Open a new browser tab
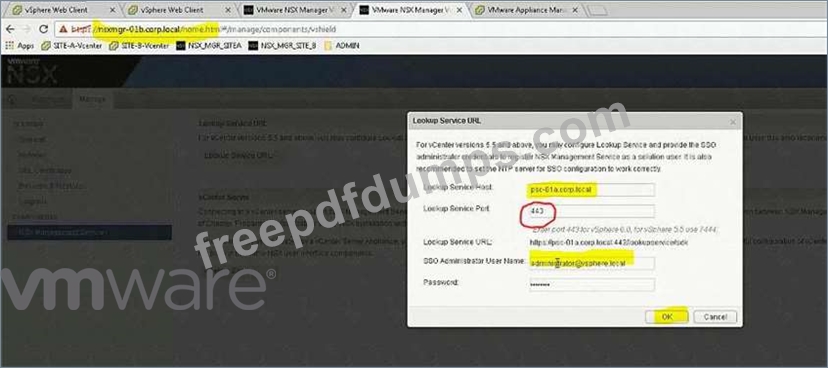The height and width of the screenshot is (368, 828). tap(597, 10)
